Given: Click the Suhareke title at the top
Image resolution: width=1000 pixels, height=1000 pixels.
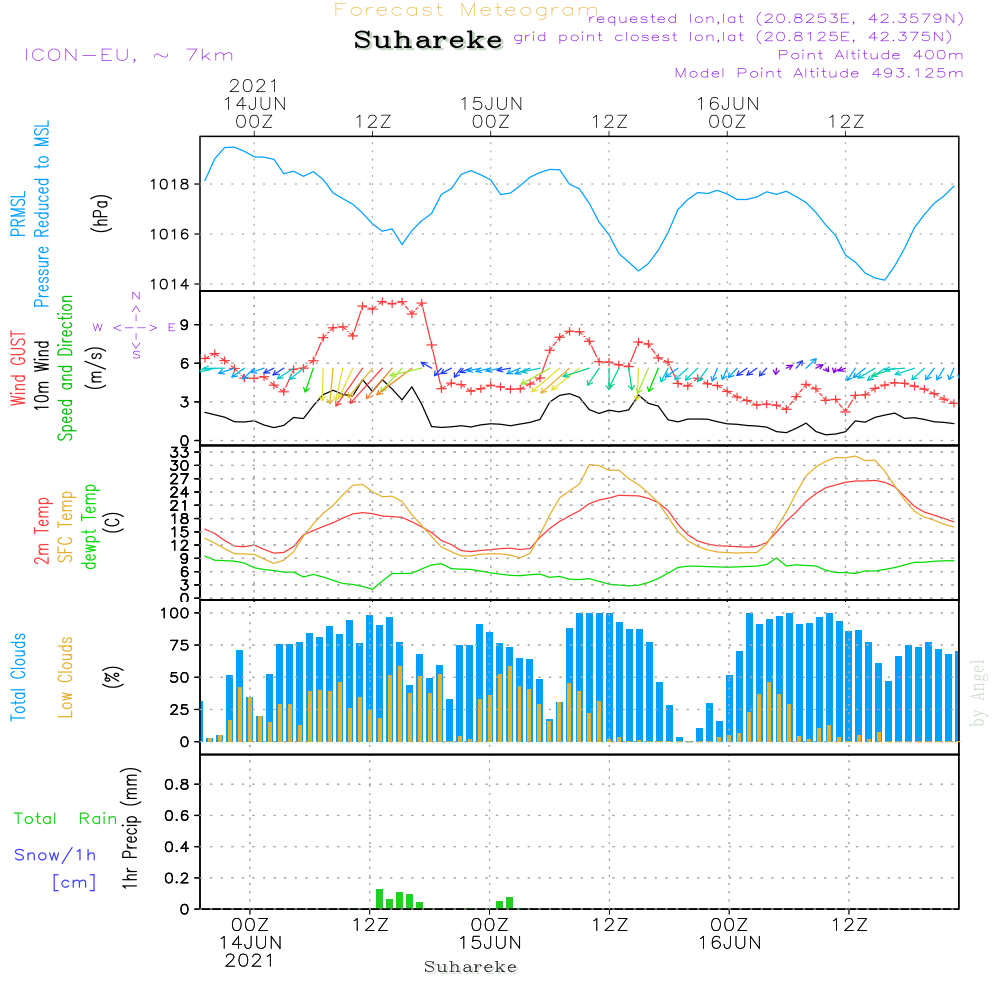Looking at the screenshot, I should coord(428,40).
